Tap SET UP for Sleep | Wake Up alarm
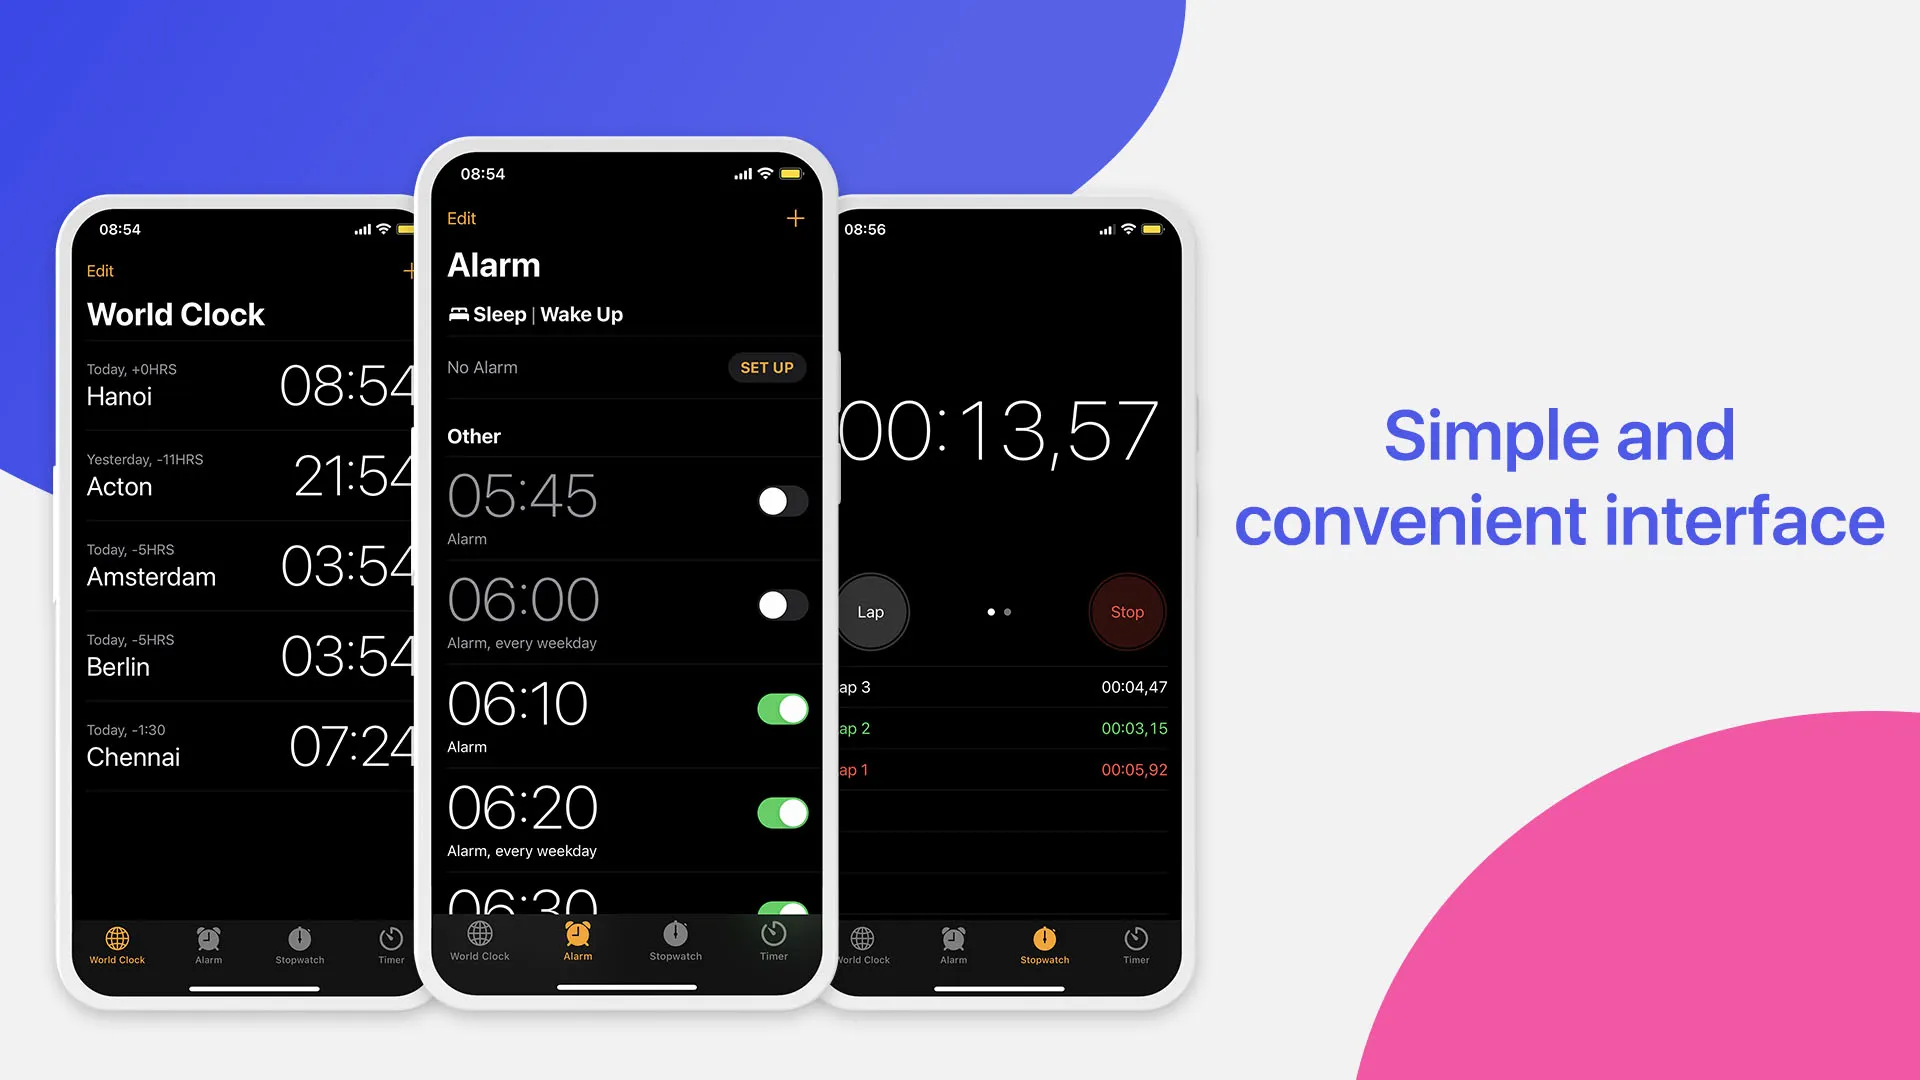The image size is (1920, 1080). pyautogui.click(x=766, y=368)
